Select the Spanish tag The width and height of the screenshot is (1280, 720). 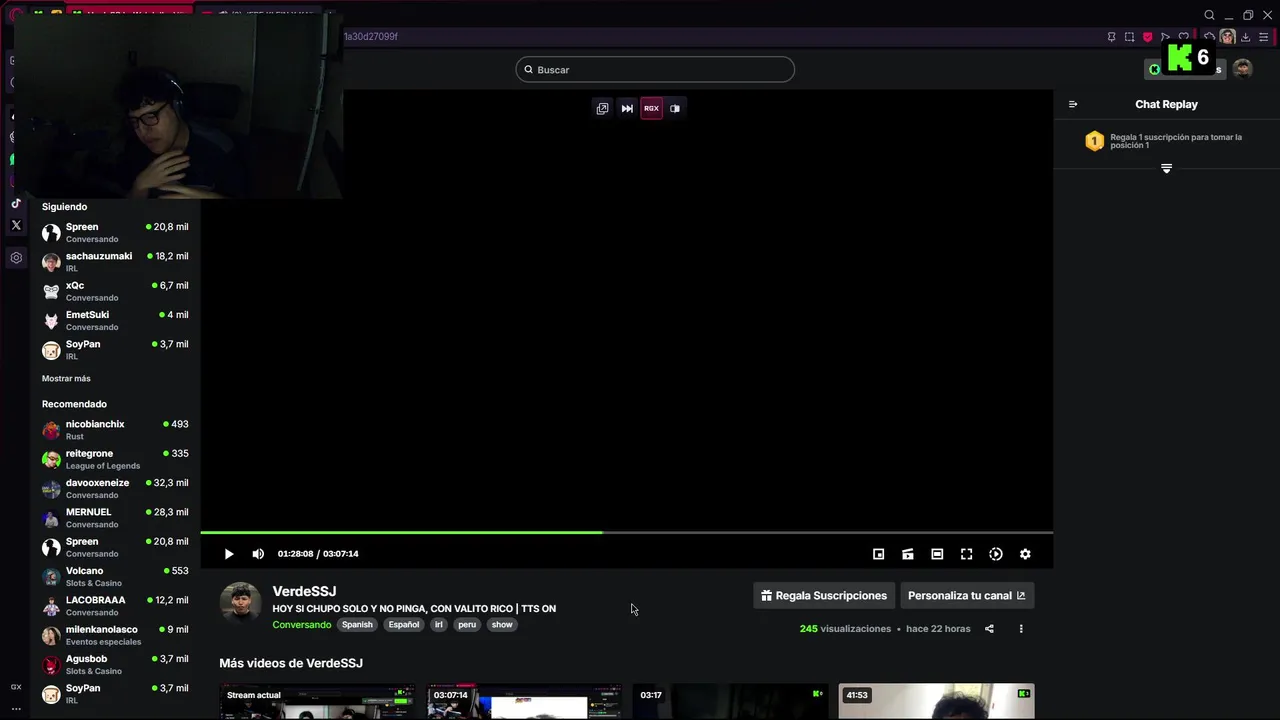(357, 624)
